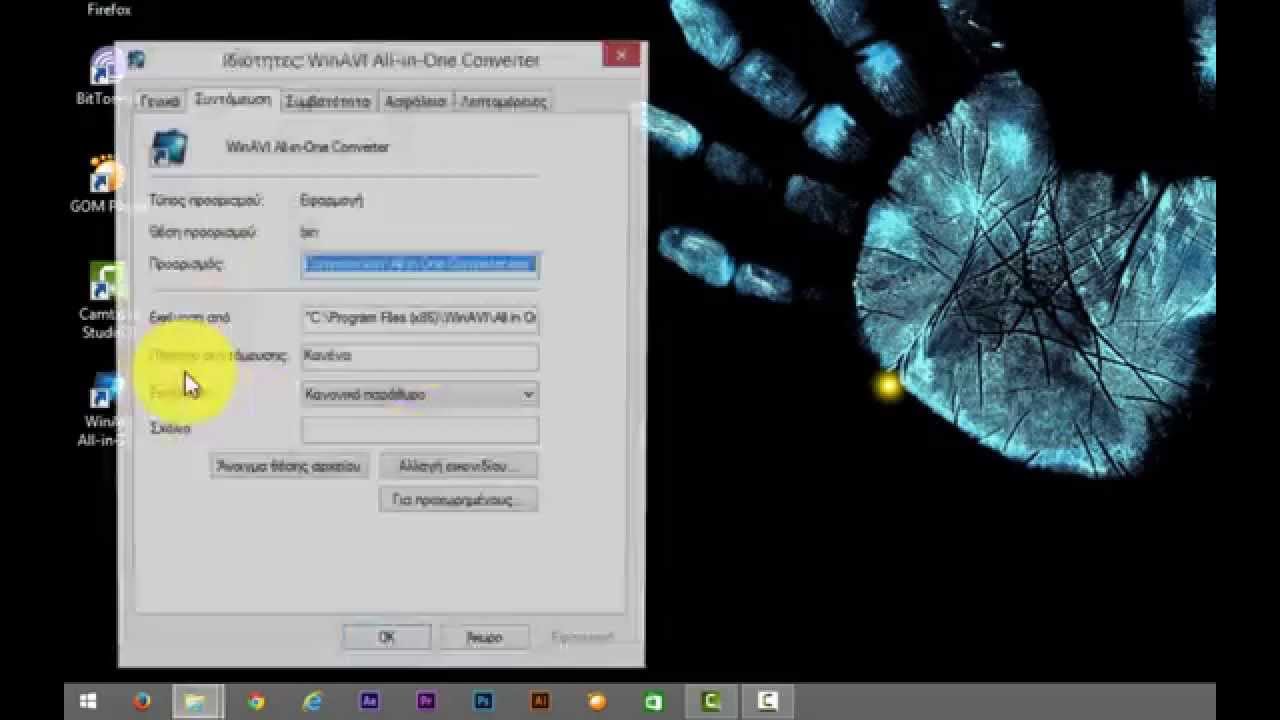
Task: Click the orange ball taskbar icon
Action: 597,702
